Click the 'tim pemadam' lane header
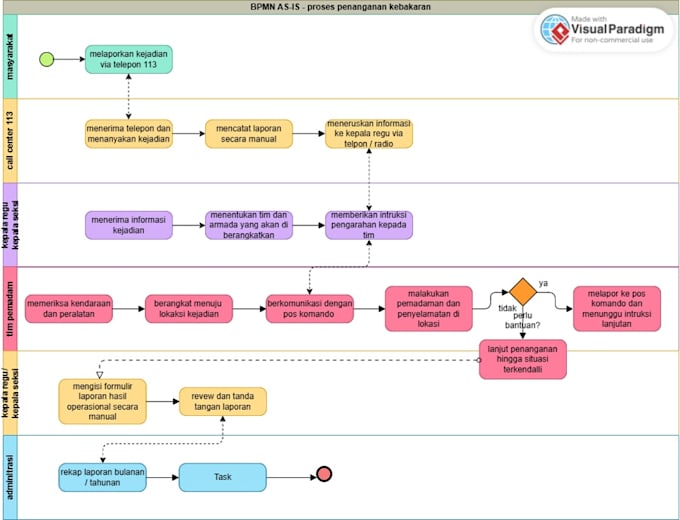 10,309
